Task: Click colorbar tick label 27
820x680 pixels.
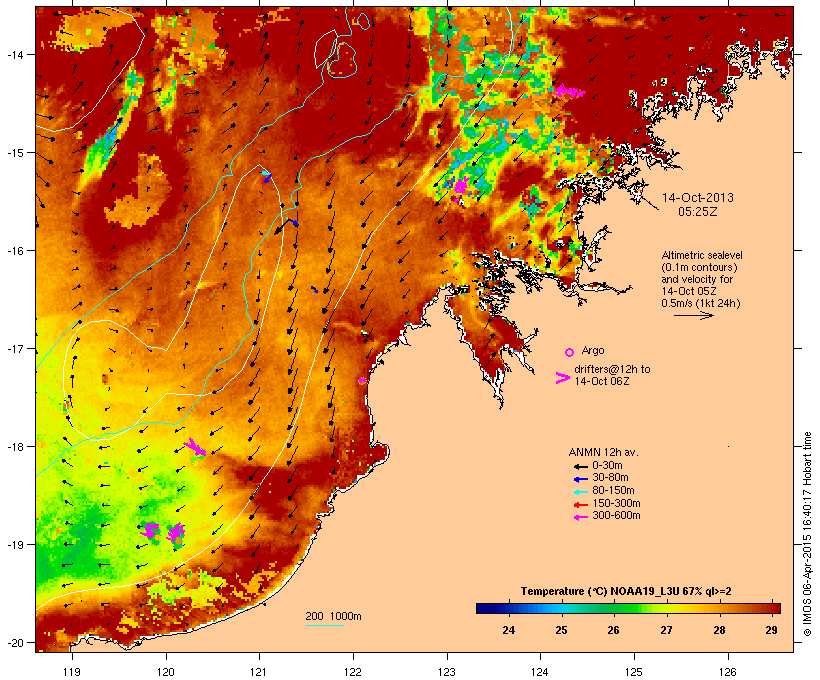Action: tap(666, 630)
